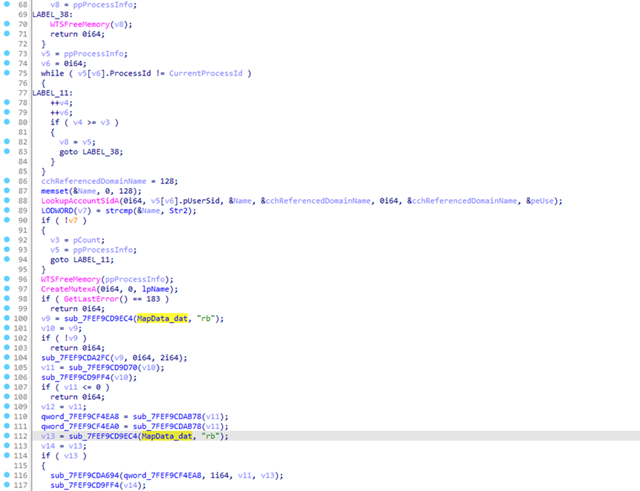The height and width of the screenshot is (491, 640).
Task: Toggle breakpoint dot on line 100
Action: tap(7, 318)
